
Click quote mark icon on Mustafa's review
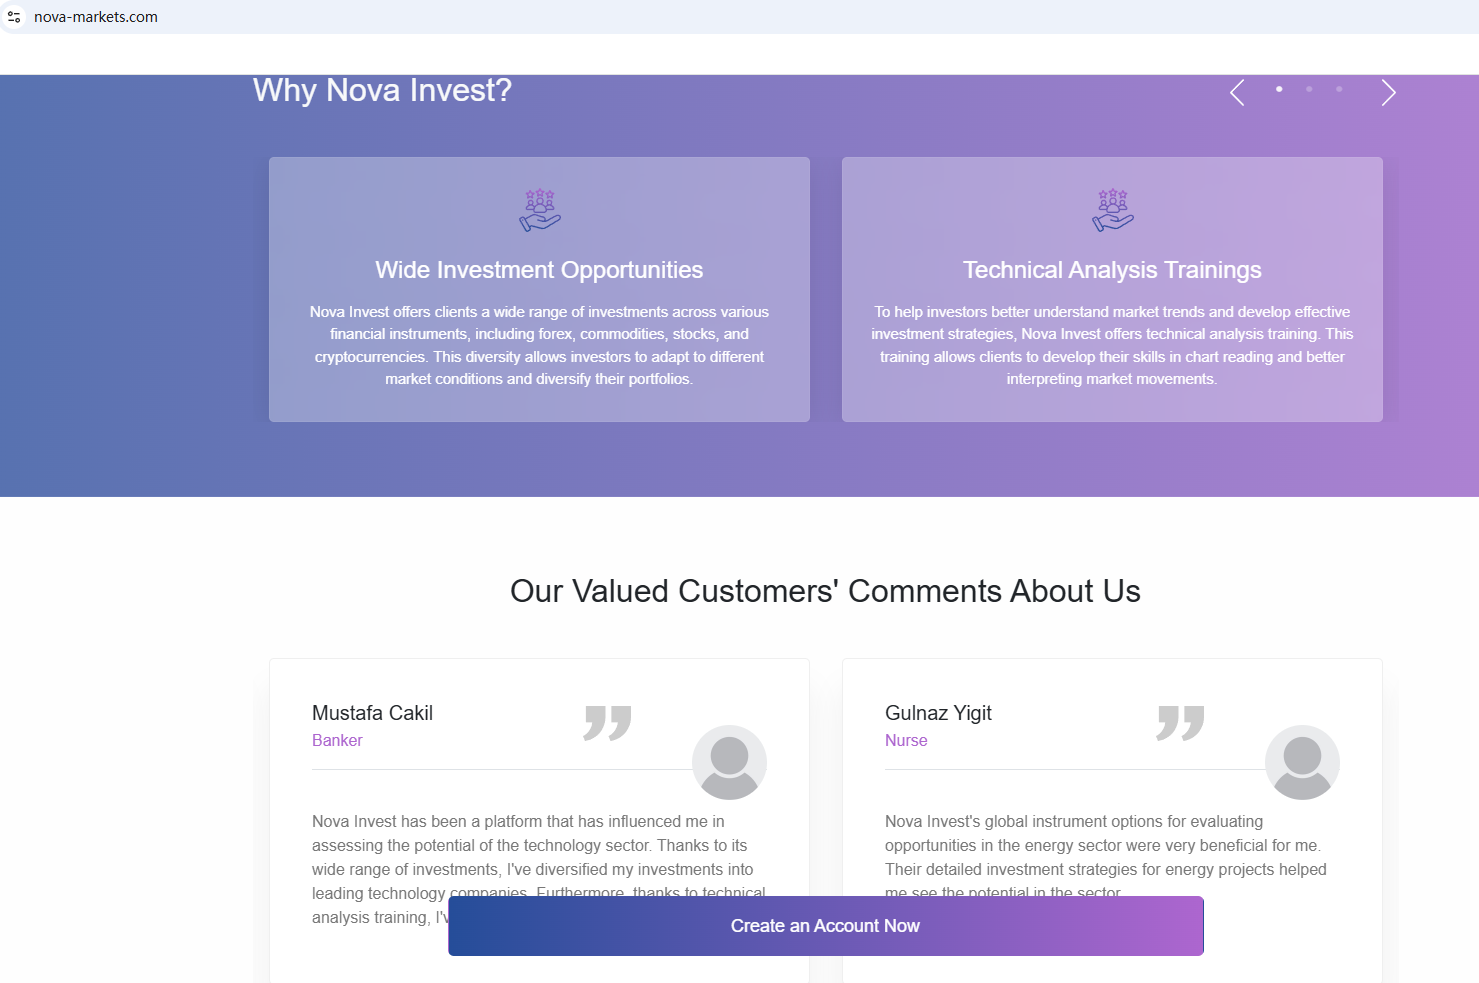(608, 722)
